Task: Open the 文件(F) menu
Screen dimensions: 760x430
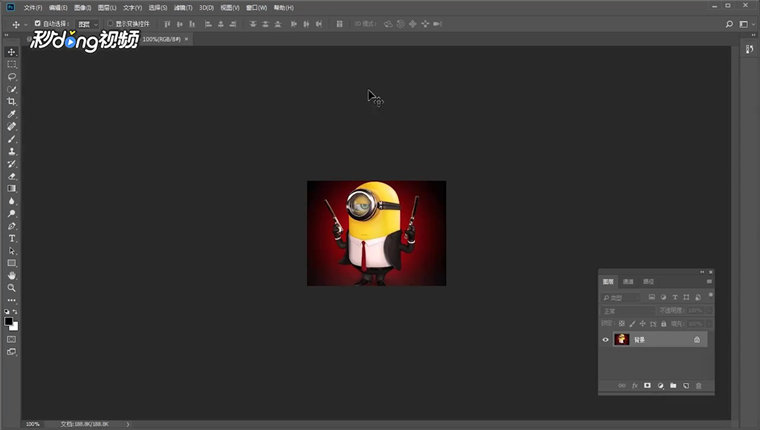Action: 33,8
